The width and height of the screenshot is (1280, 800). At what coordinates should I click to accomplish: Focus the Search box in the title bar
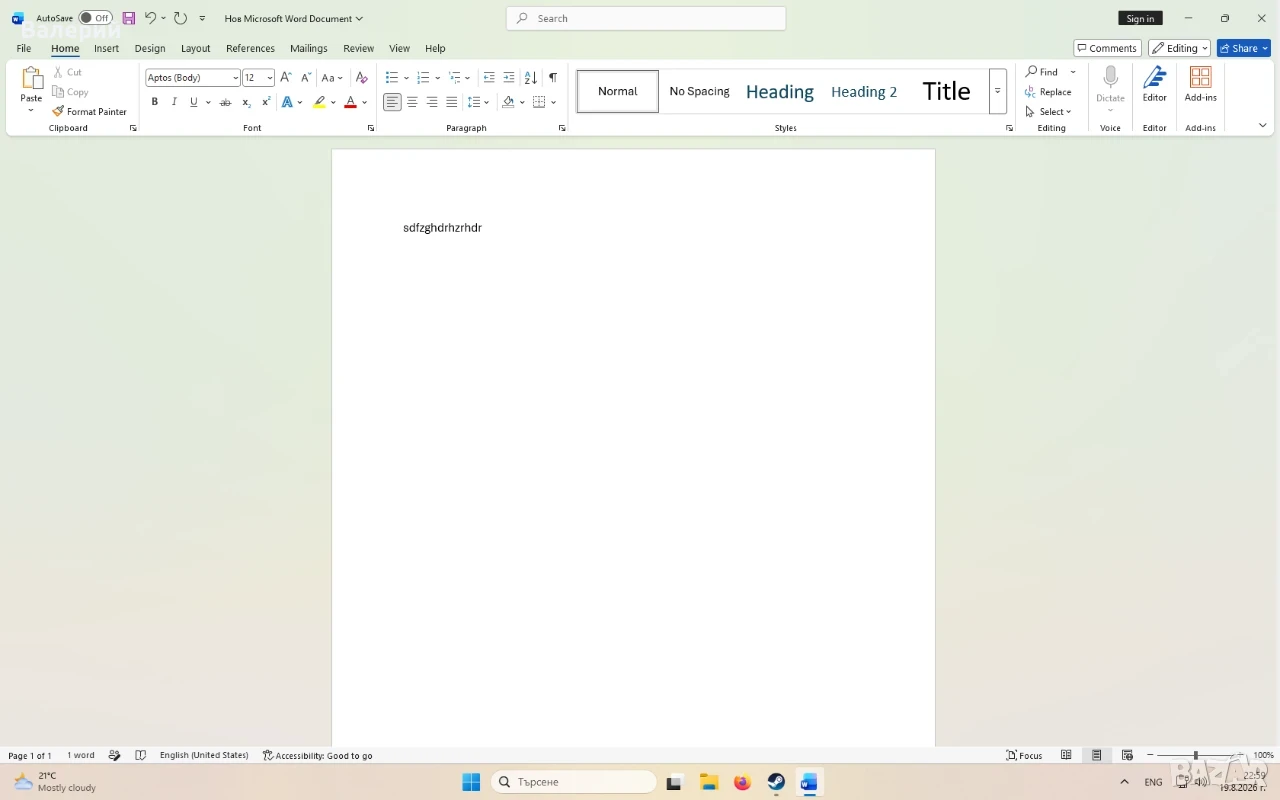click(646, 18)
